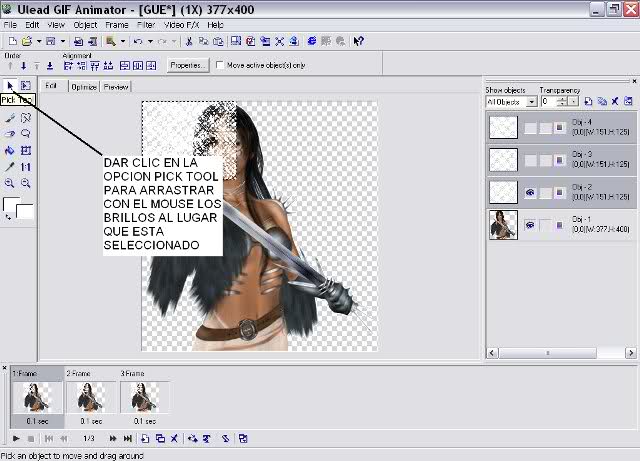Click the Duplicate object icon in object panel
This screenshot has width=640, height=461.
pos(602,101)
